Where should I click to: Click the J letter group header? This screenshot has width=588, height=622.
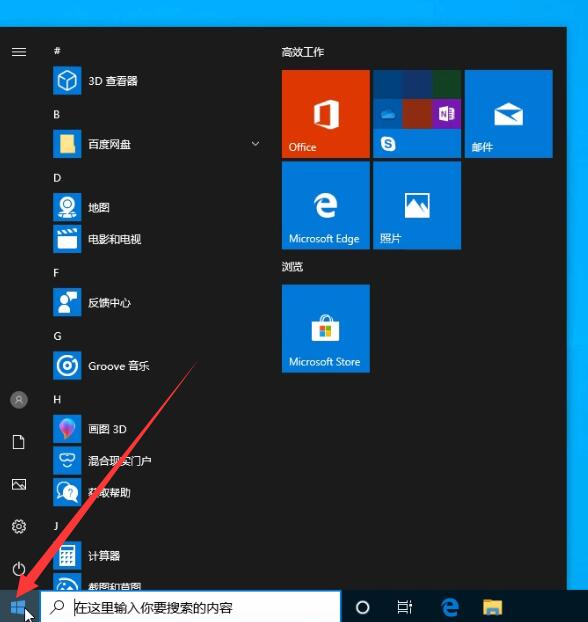[x=56, y=526]
